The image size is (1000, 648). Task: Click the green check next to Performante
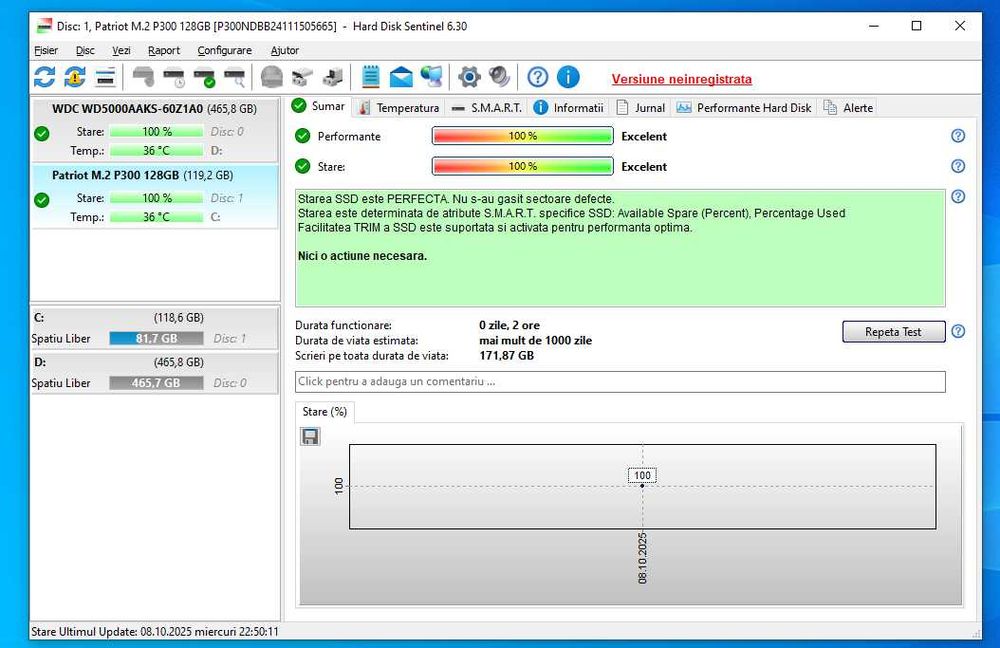tap(303, 136)
